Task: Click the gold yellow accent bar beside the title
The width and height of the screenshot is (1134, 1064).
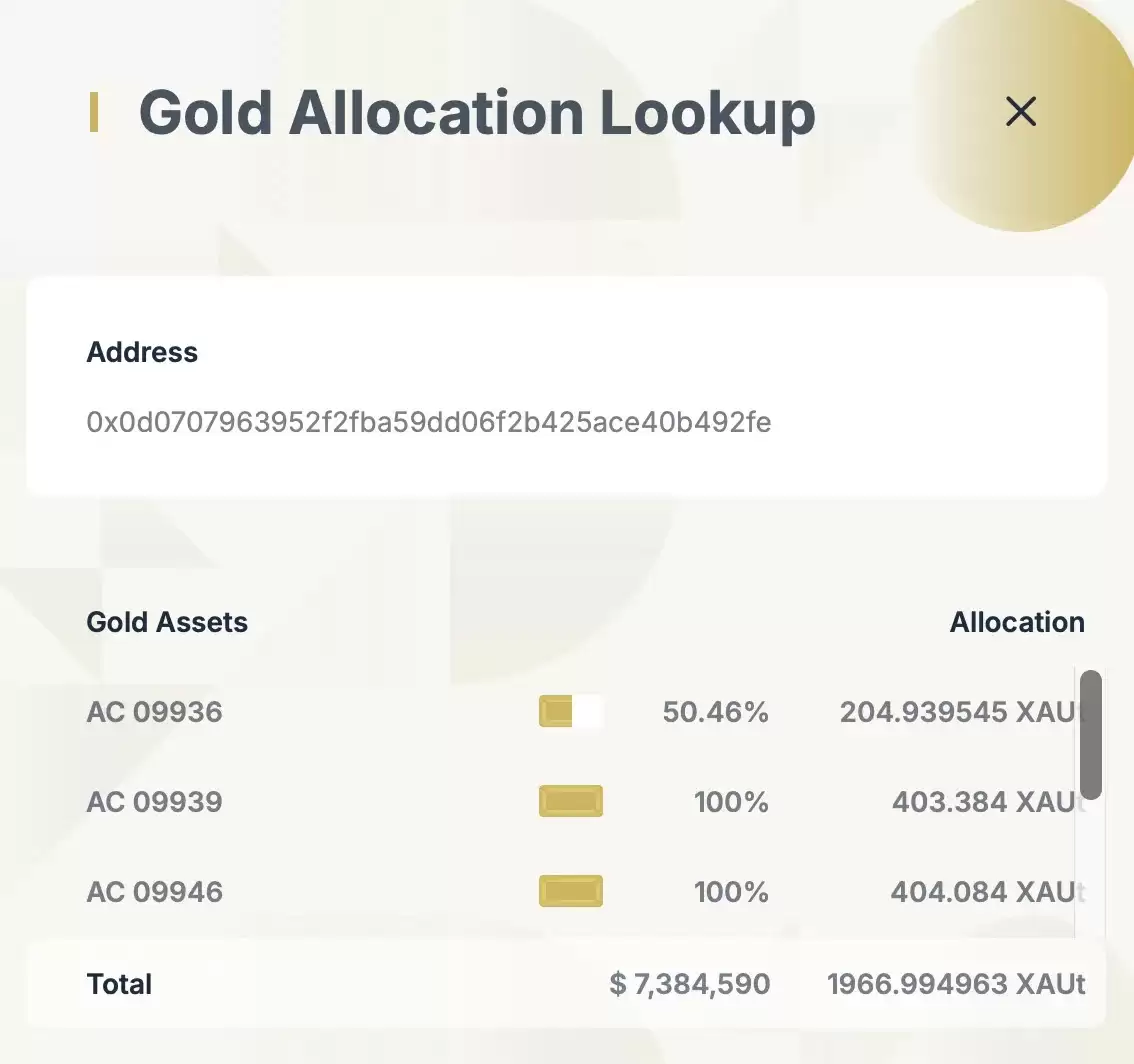Action: pyautogui.click(x=95, y=111)
